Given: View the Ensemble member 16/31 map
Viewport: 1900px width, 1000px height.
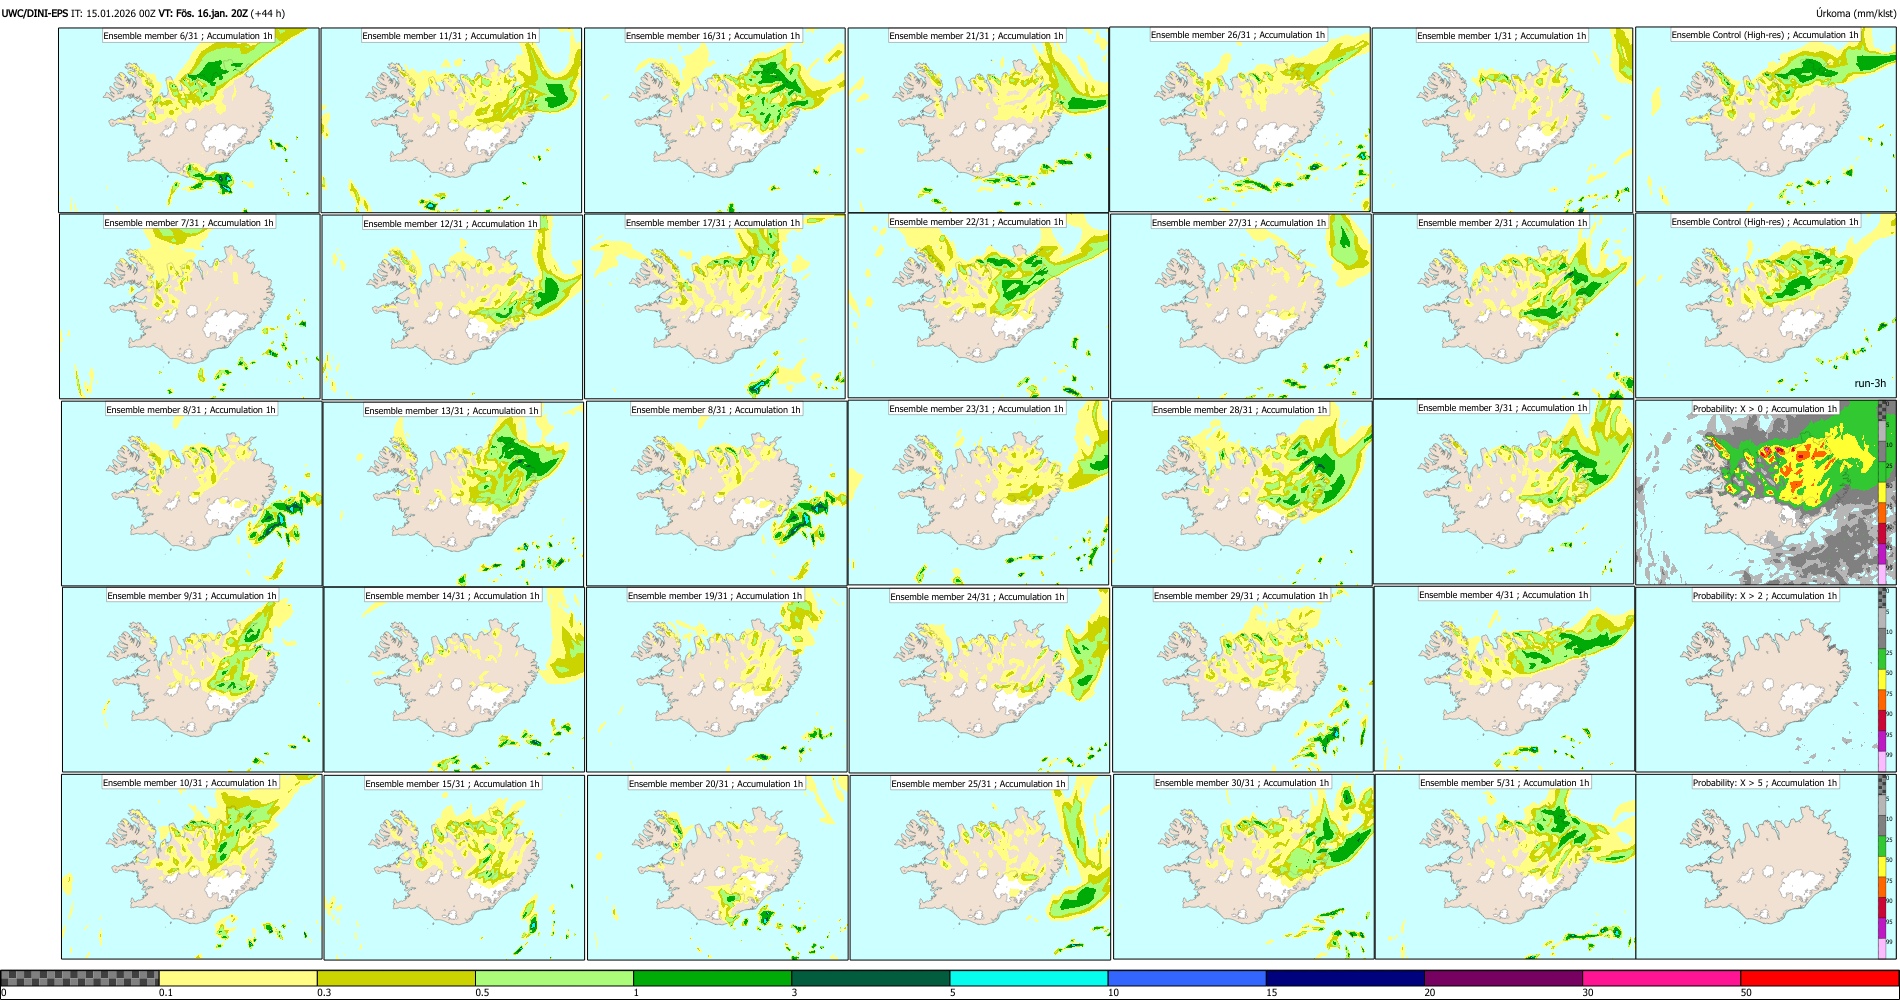Looking at the screenshot, I should pyautogui.click(x=715, y=120).
